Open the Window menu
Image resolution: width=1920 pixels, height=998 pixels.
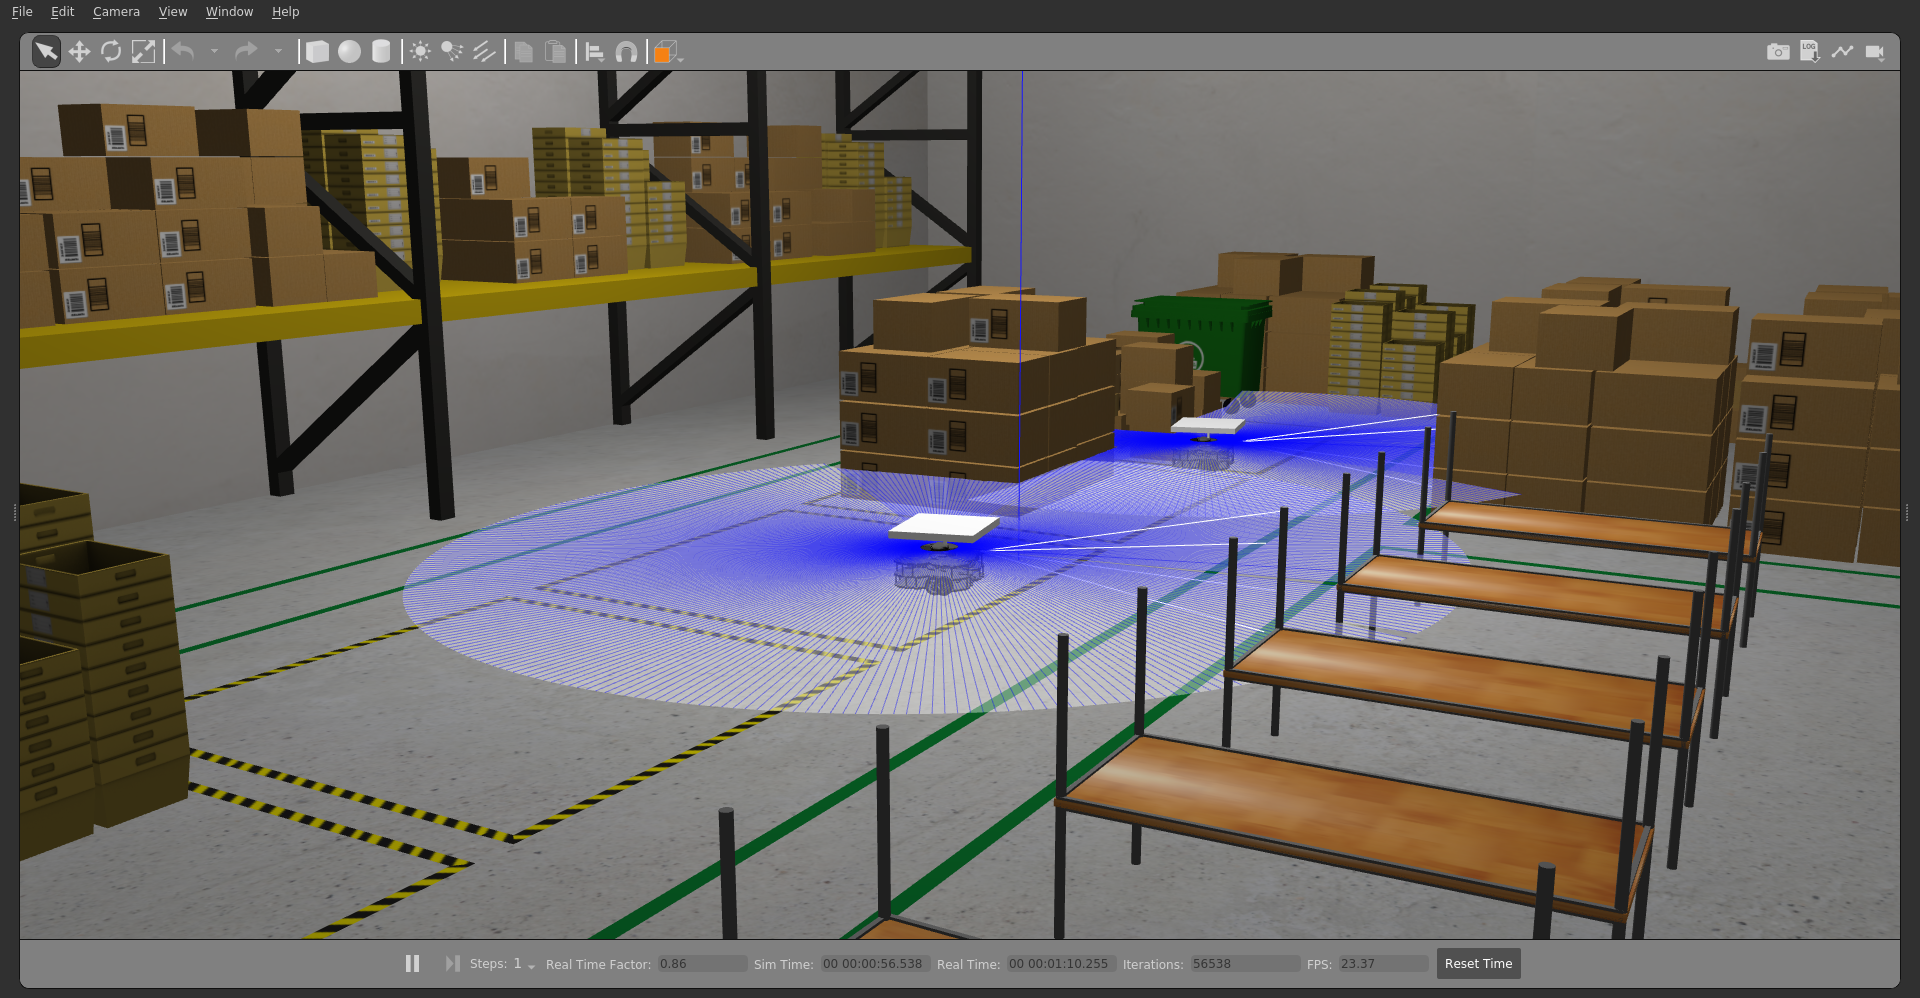coord(229,11)
